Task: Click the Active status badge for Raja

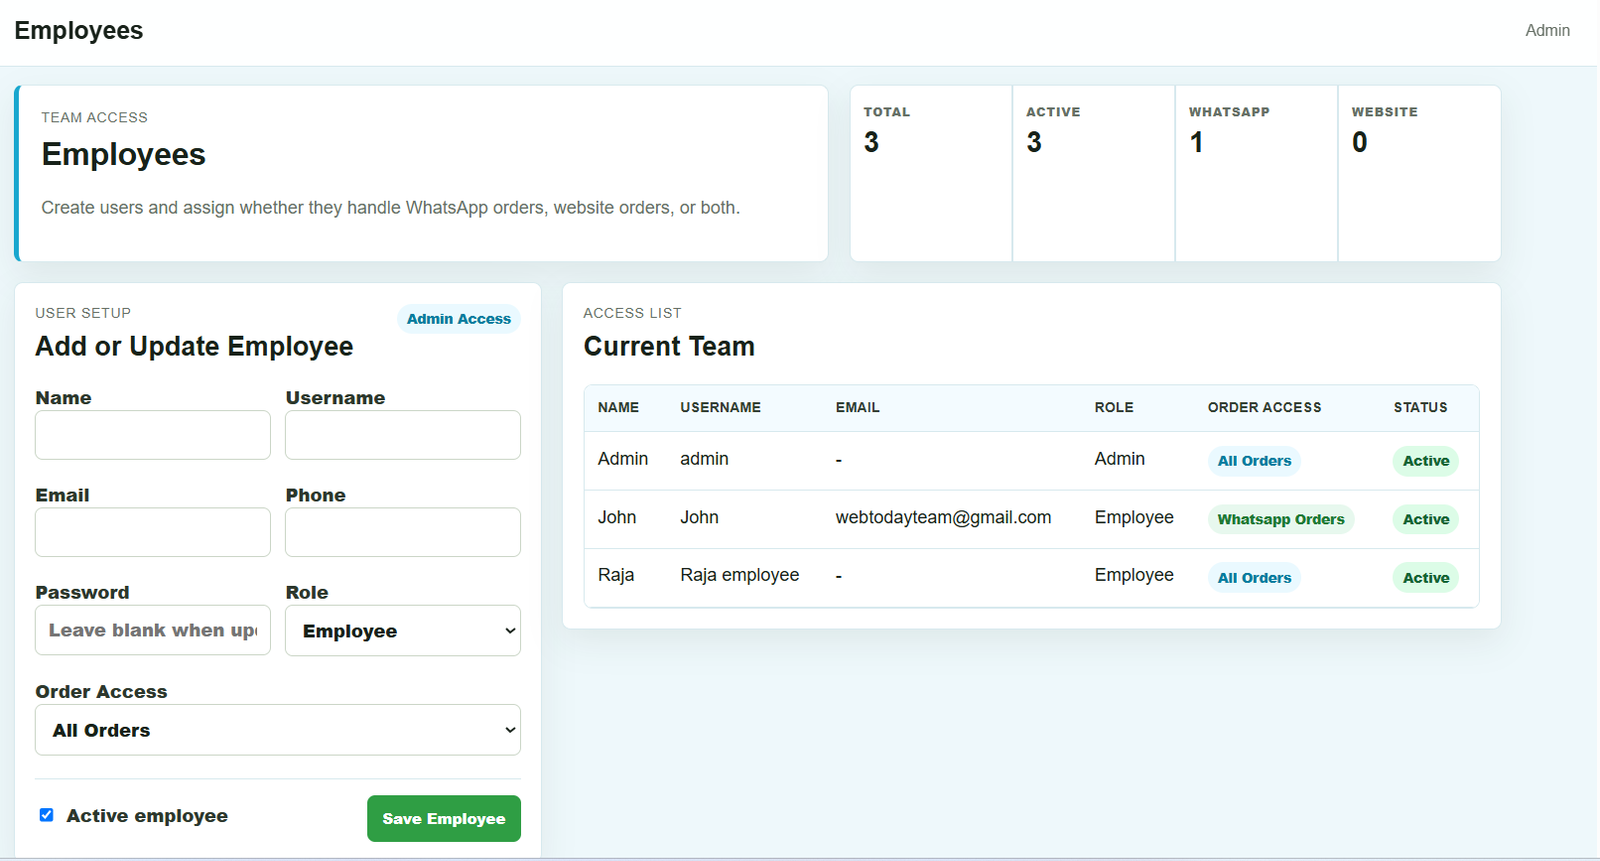Action: 1426,578
